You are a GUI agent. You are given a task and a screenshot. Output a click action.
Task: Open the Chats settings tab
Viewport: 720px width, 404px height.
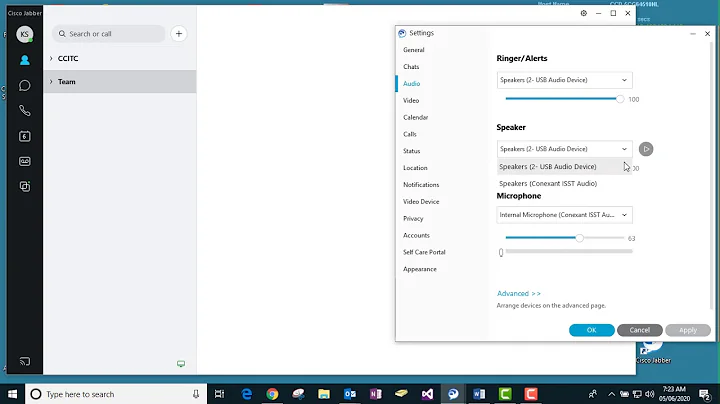[411, 67]
